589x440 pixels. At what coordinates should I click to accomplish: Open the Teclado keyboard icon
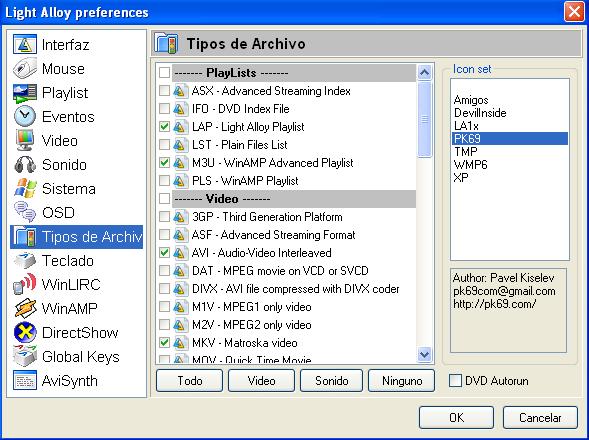tap(25, 260)
